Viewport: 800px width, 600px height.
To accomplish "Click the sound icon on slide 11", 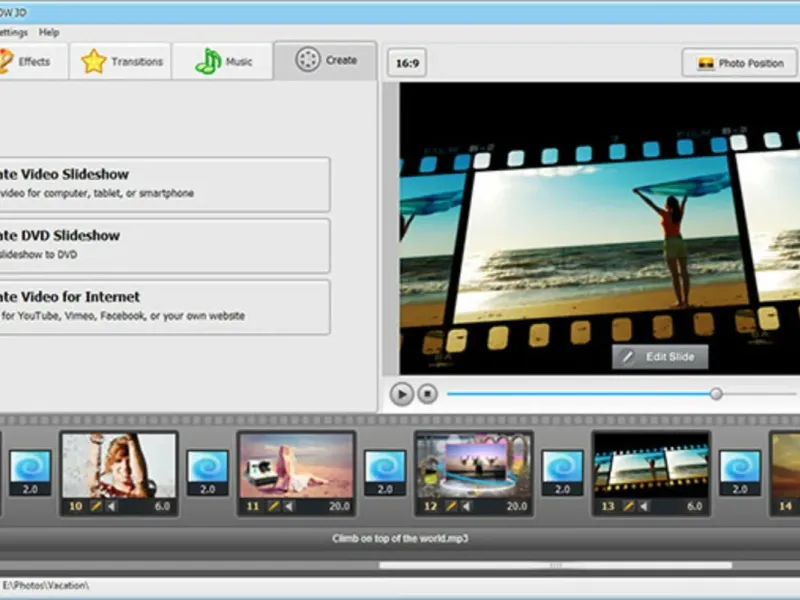I will pos(289,506).
